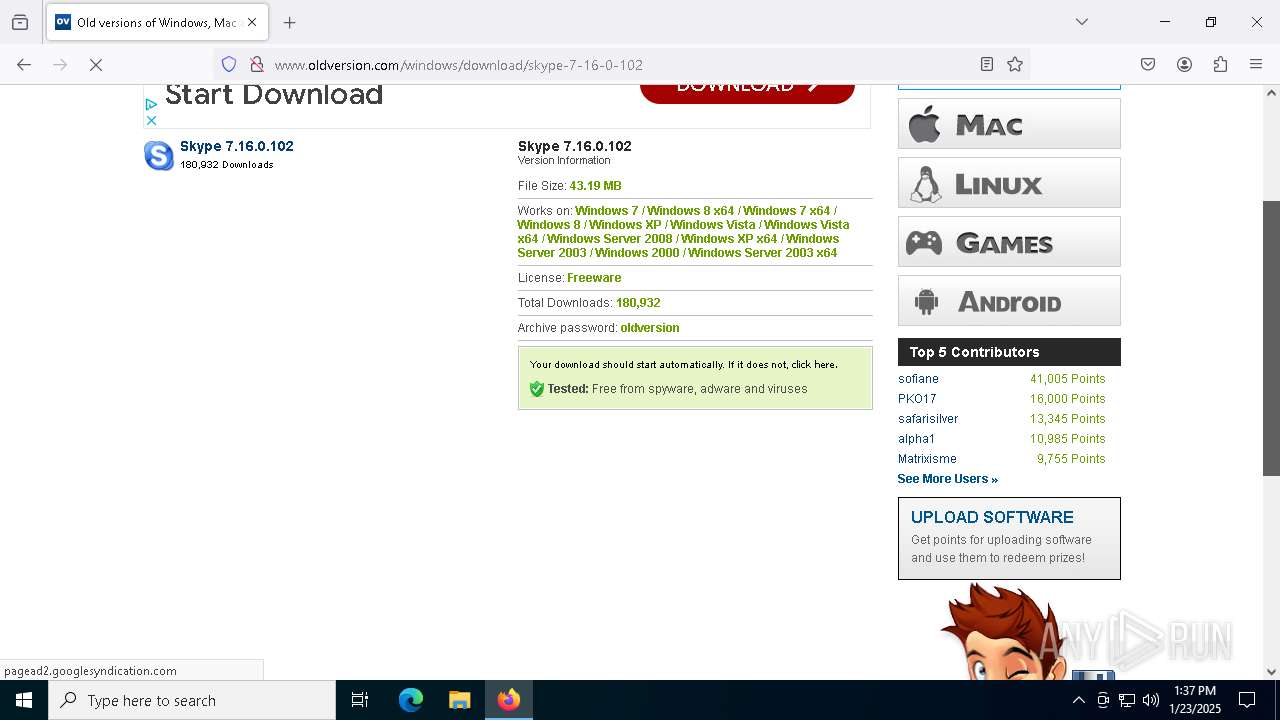Open contributor sofiane profile
The height and width of the screenshot is (720, 1280).
tap(918, 379)
